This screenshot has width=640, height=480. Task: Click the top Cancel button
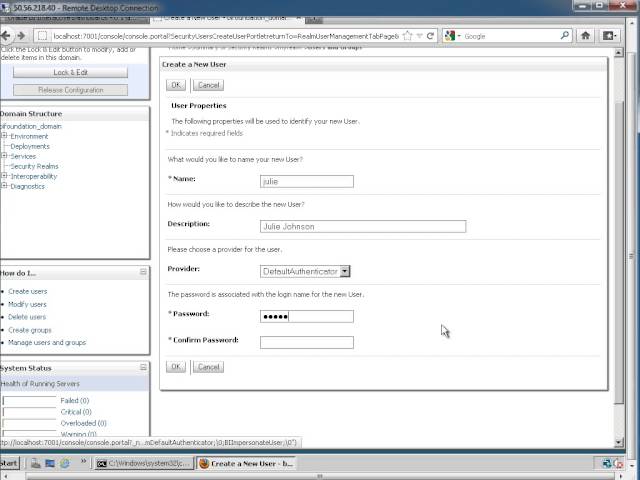tap(209, 85)
